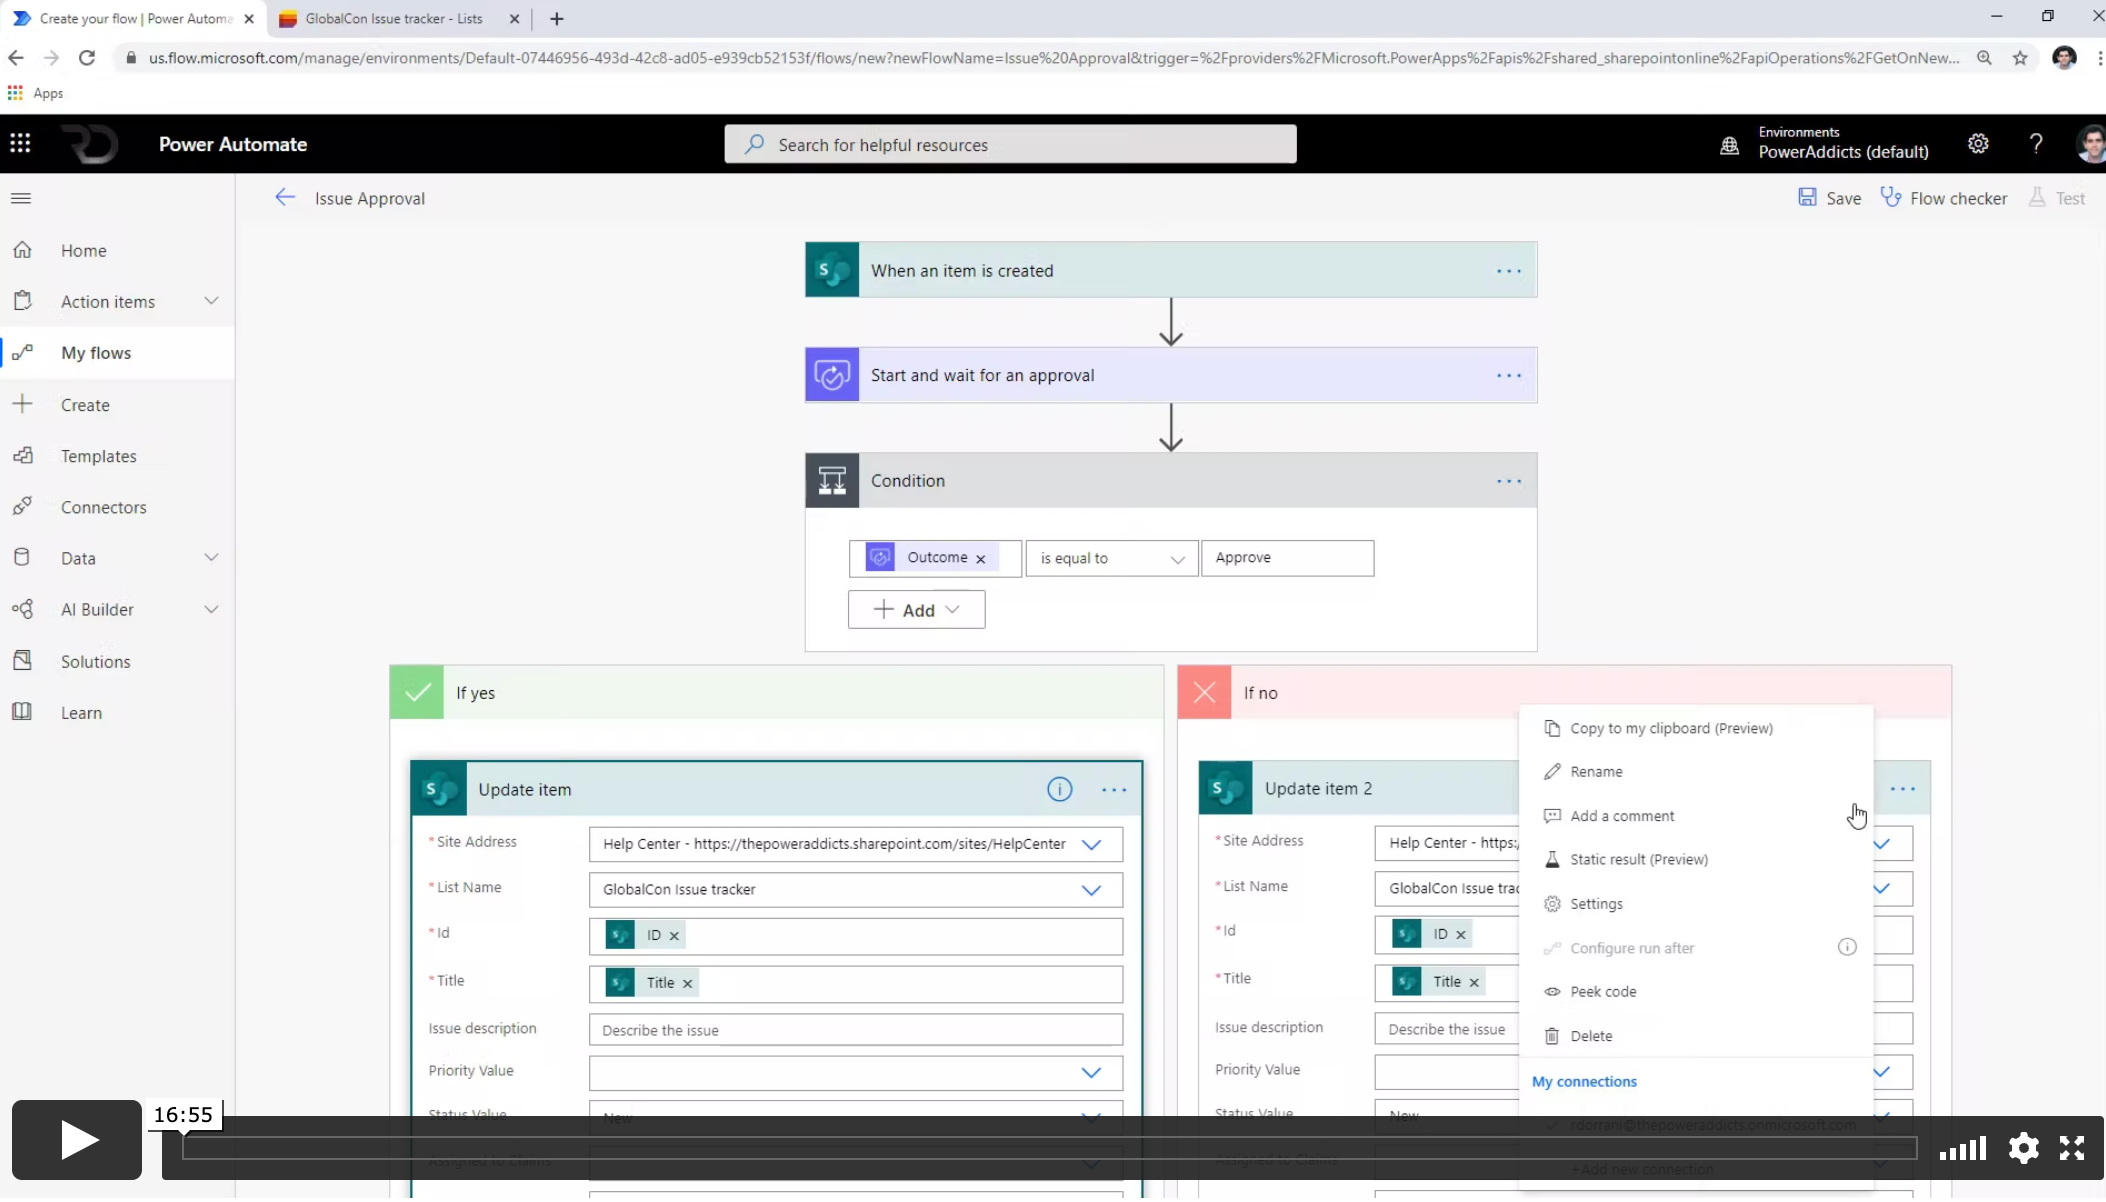Remove the Title token in Update item
This screenshot has width=2106, height=1202.
687,984
